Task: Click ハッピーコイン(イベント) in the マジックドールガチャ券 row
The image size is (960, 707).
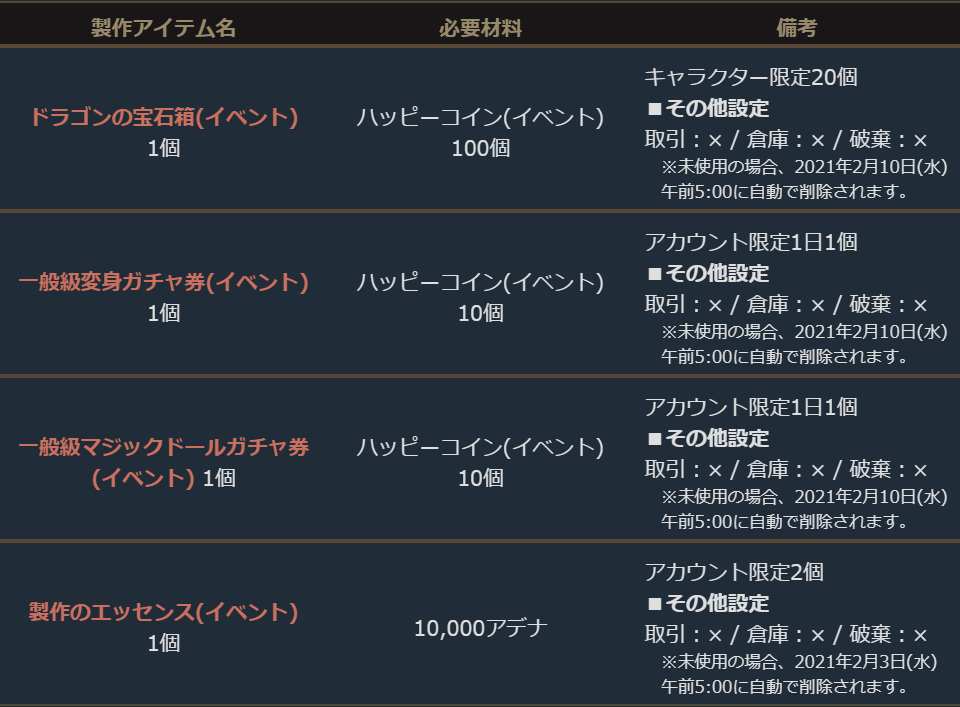Action: [x=480, y=447]
